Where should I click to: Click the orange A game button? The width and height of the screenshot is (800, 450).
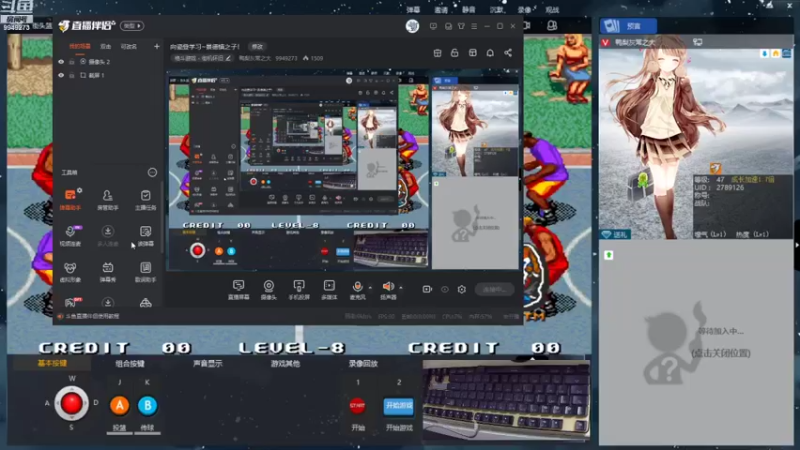[x=119, y=406]
